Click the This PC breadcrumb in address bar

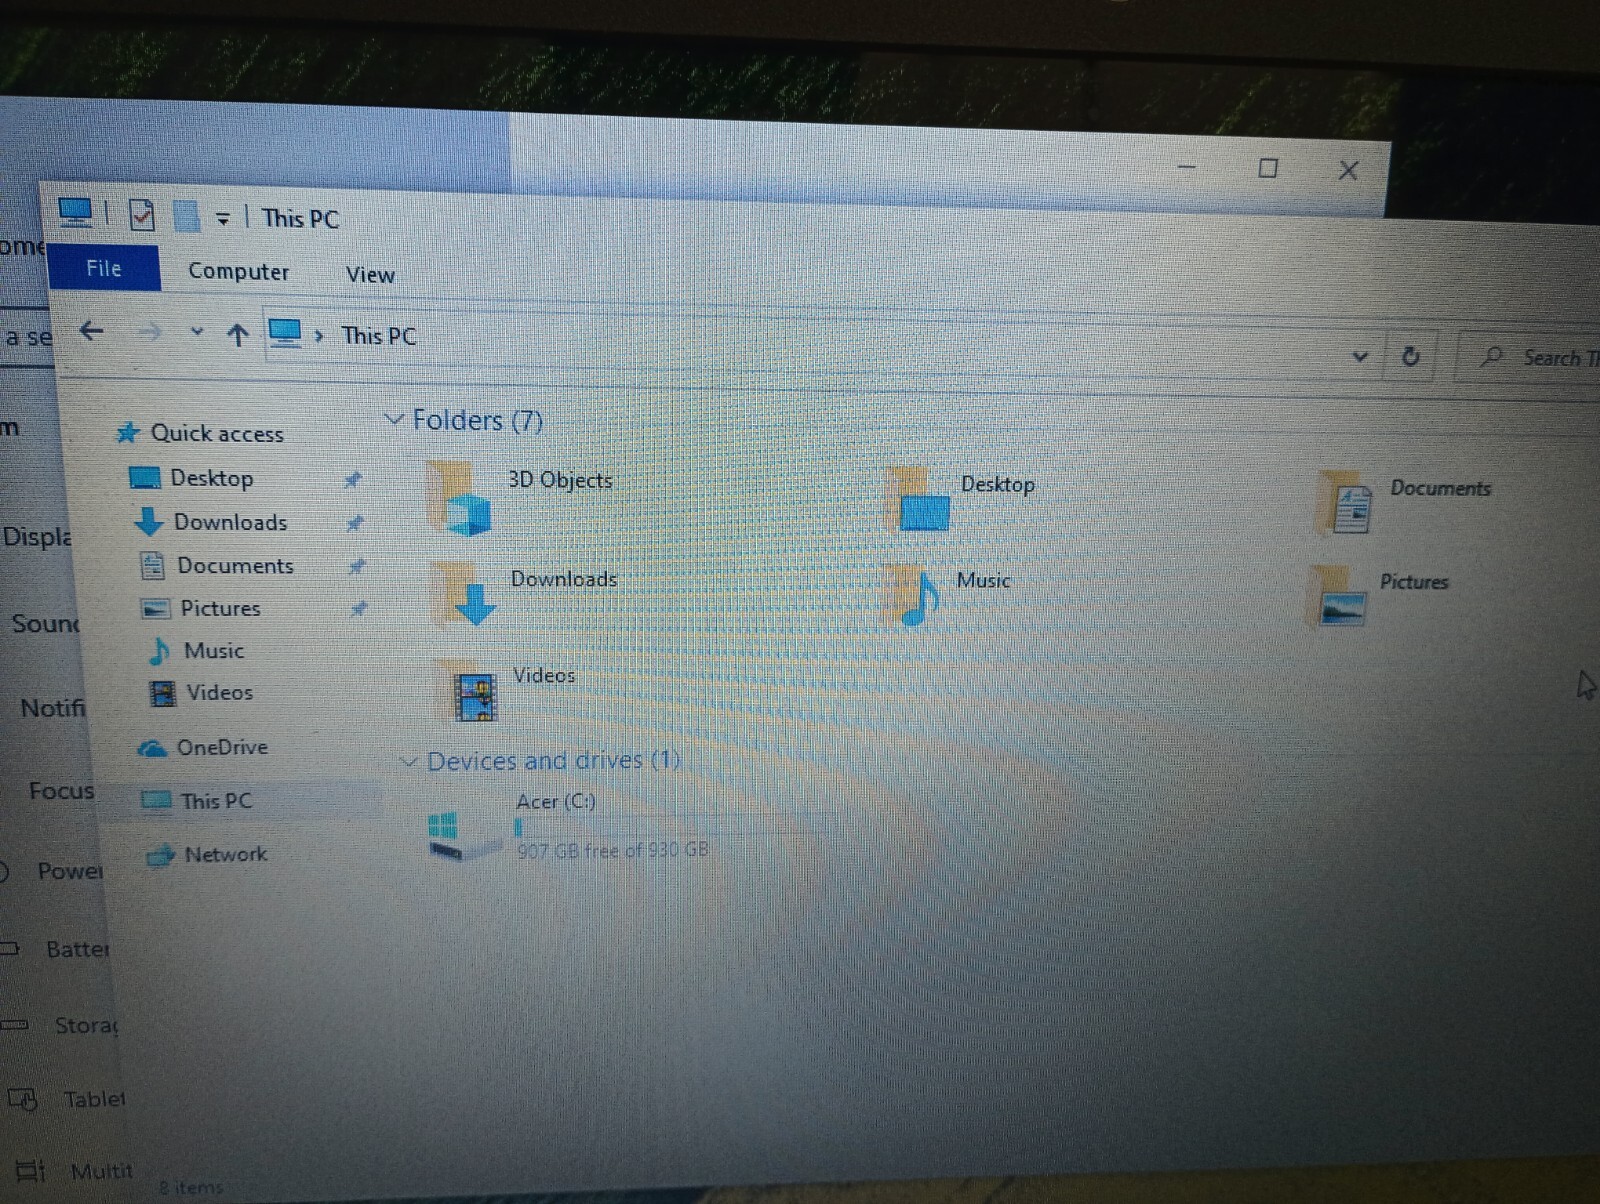378,336
